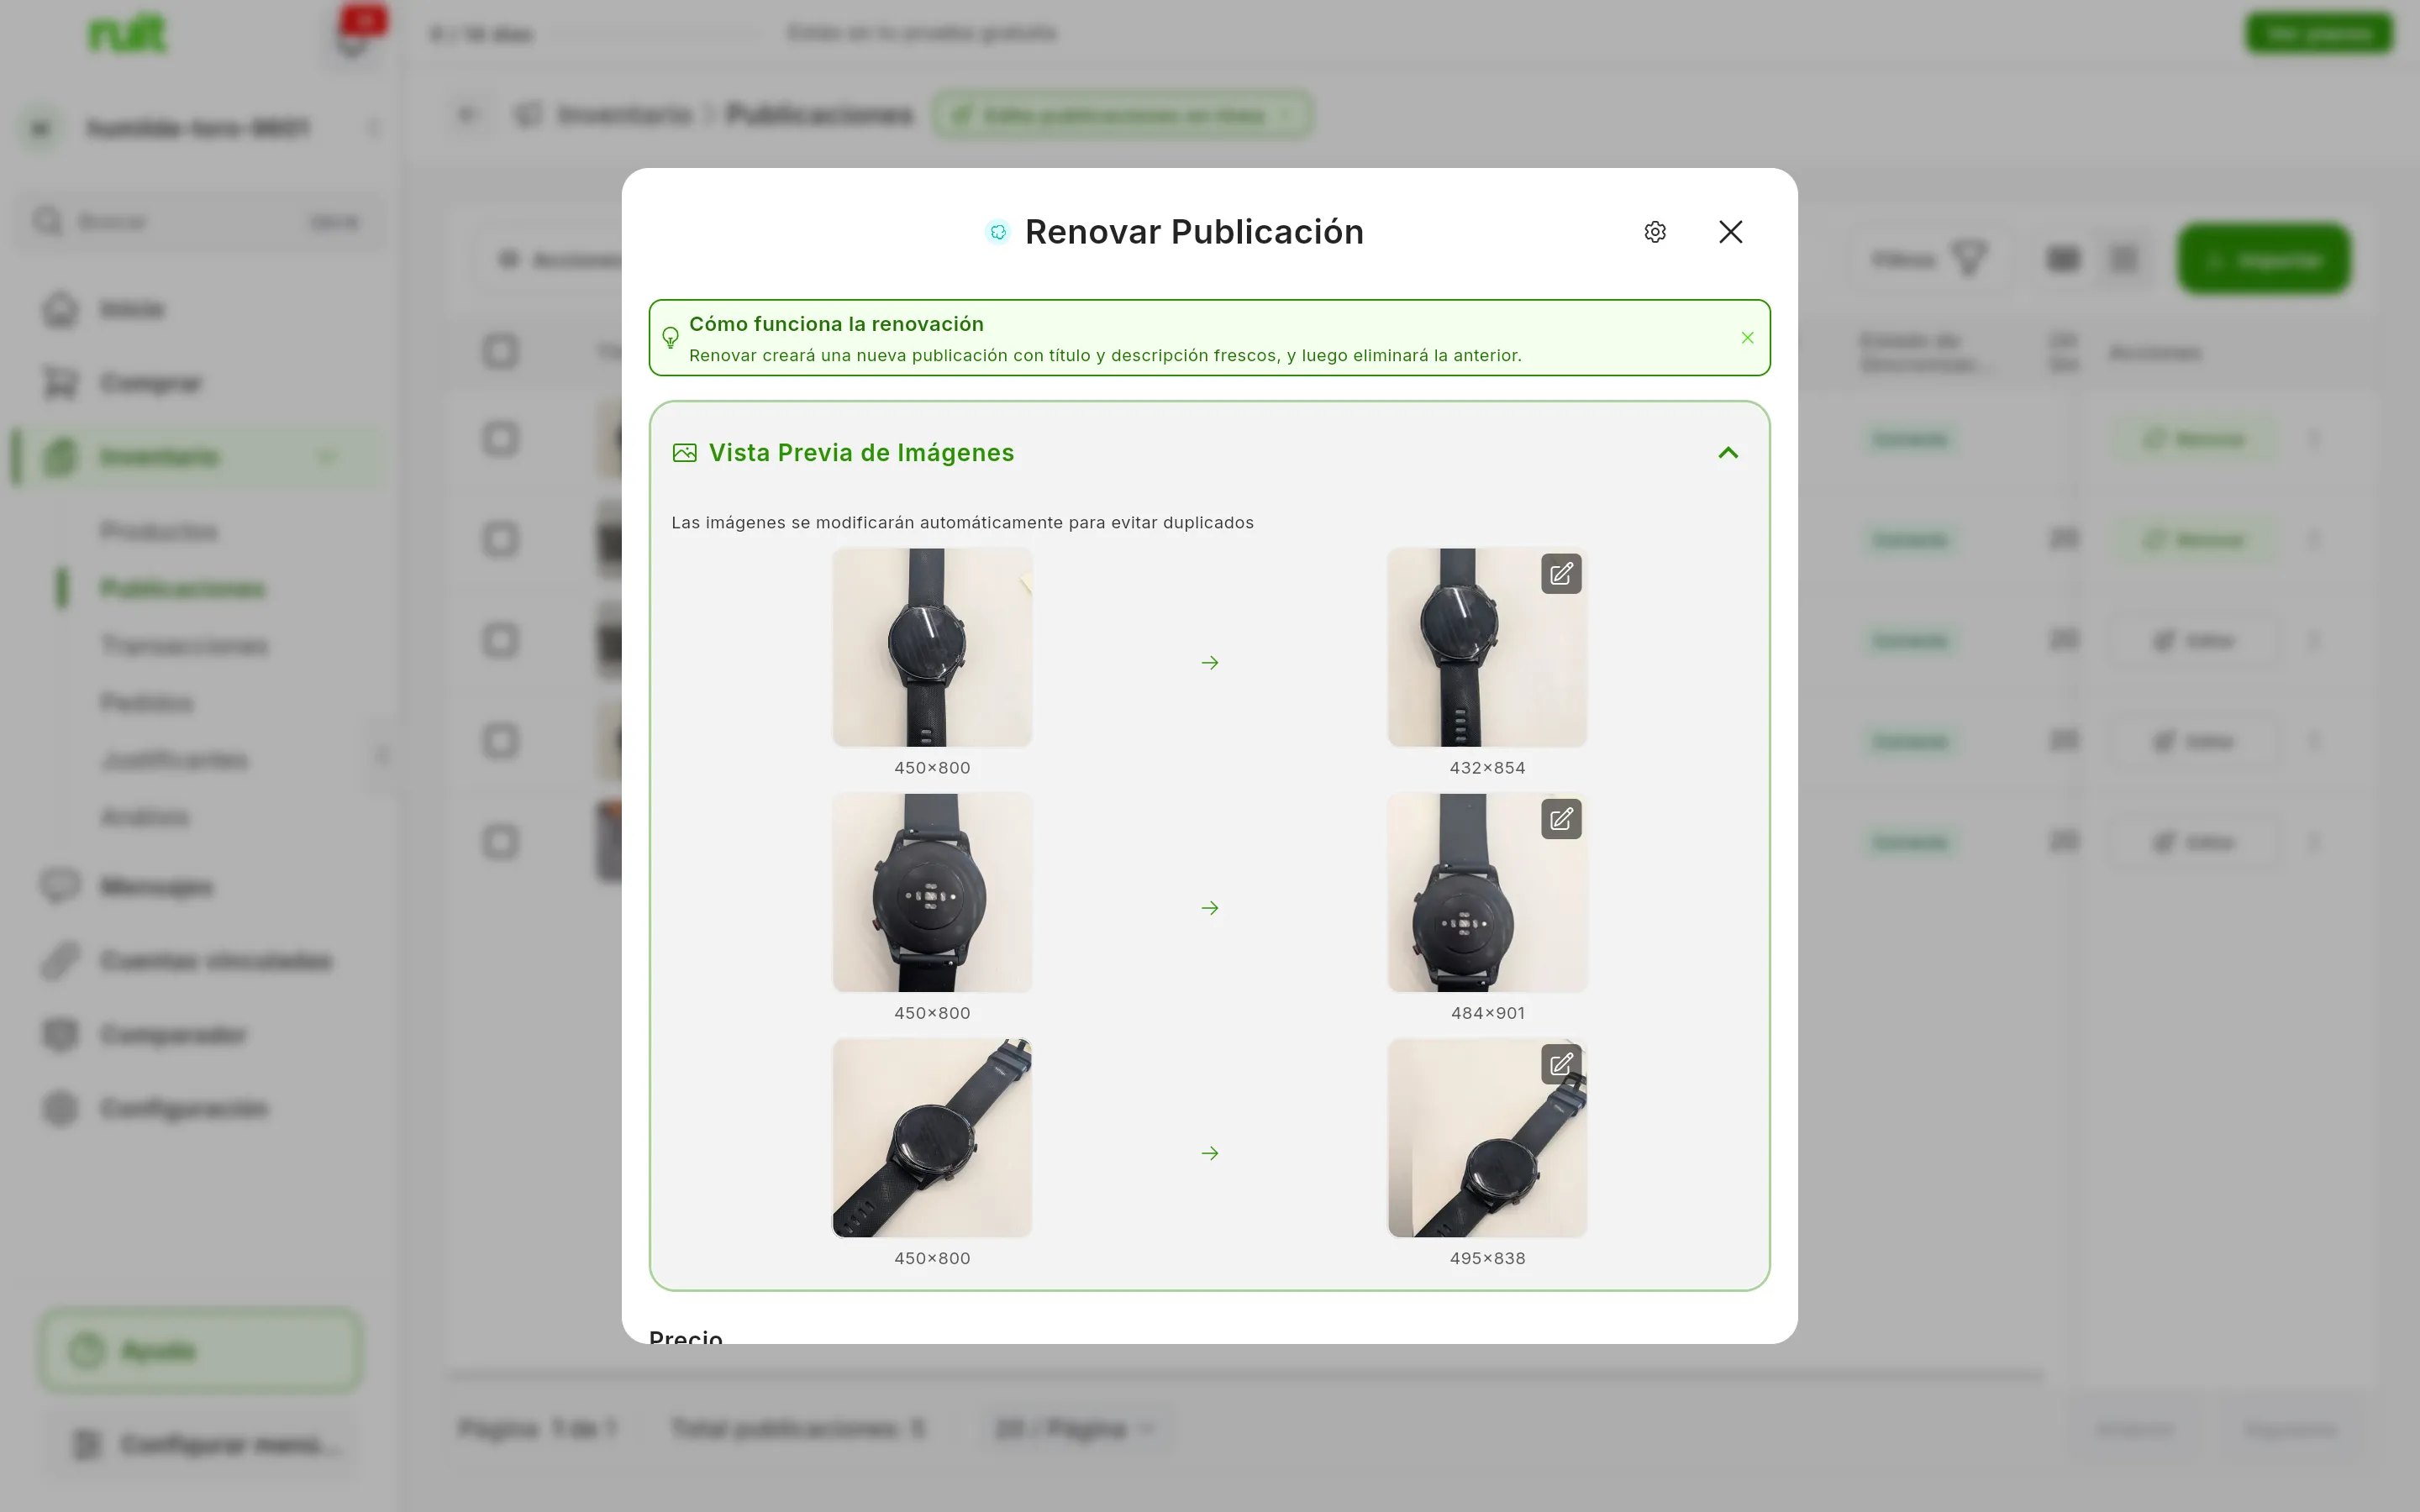
Task: Click the arrow between the angled watch pair
Action: (1210, 1153)
